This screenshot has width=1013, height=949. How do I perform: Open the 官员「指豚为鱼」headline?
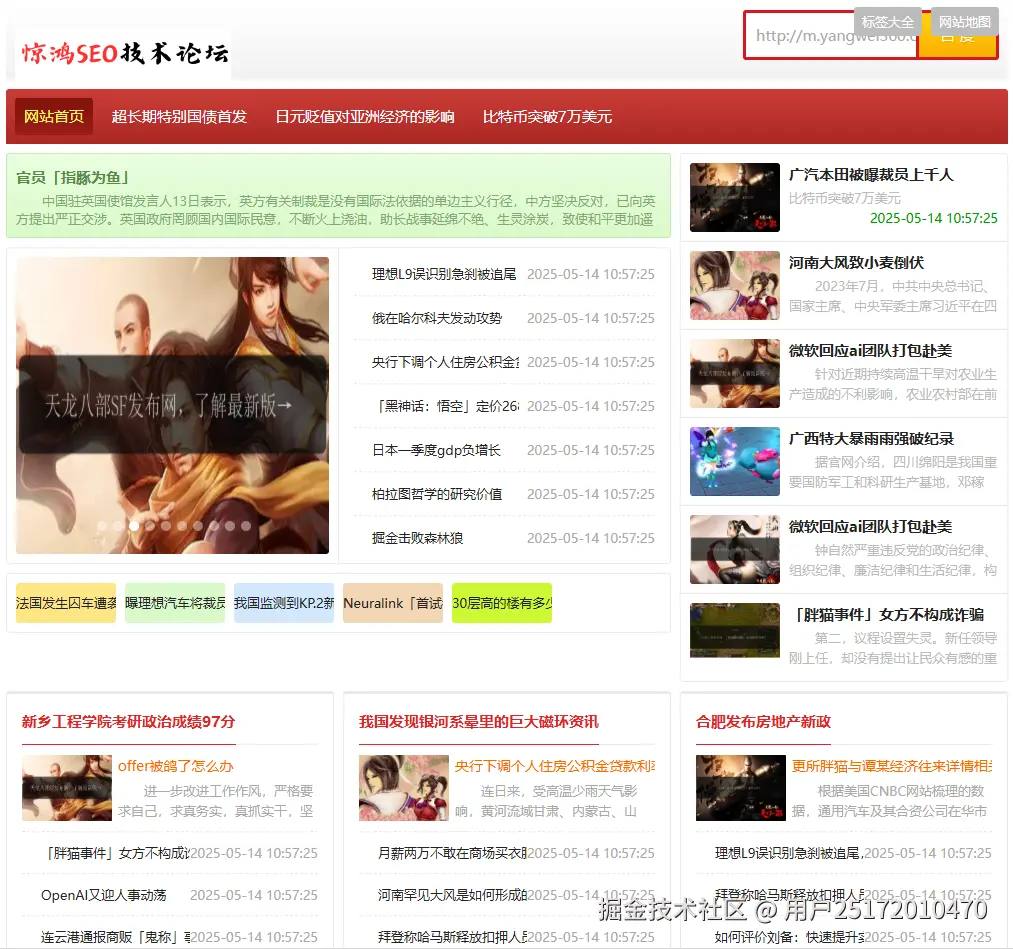click(x=72, y=178)
